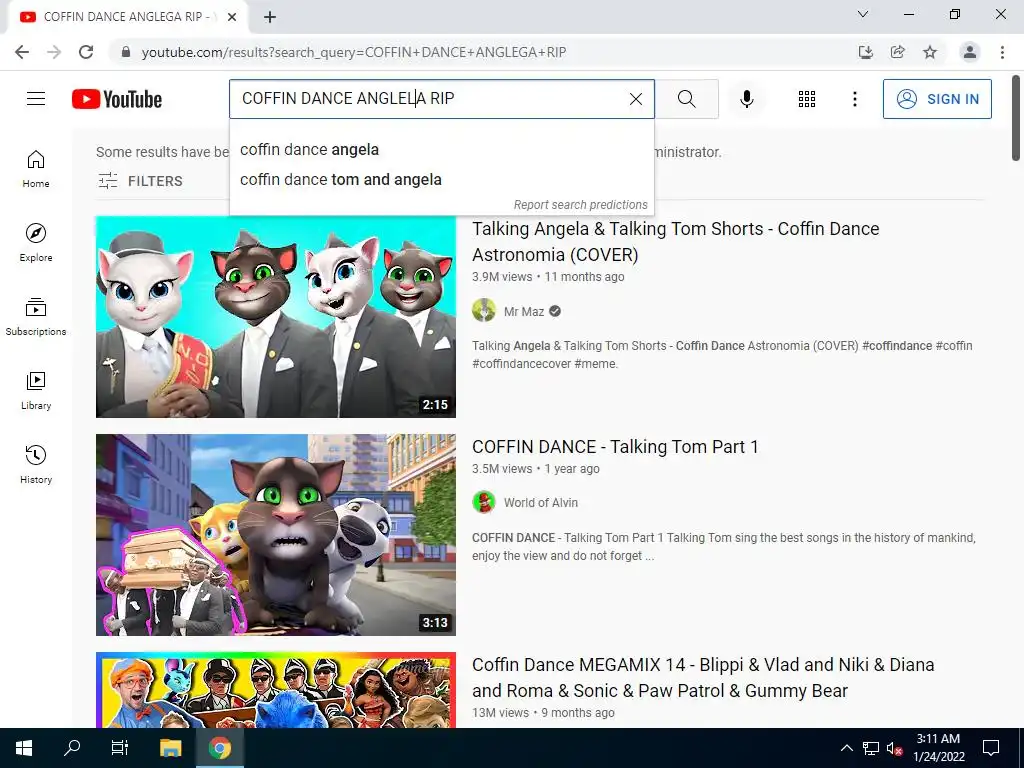Click the install app icon in address bar
The image size is (1024, 768).
coord(866,52)
